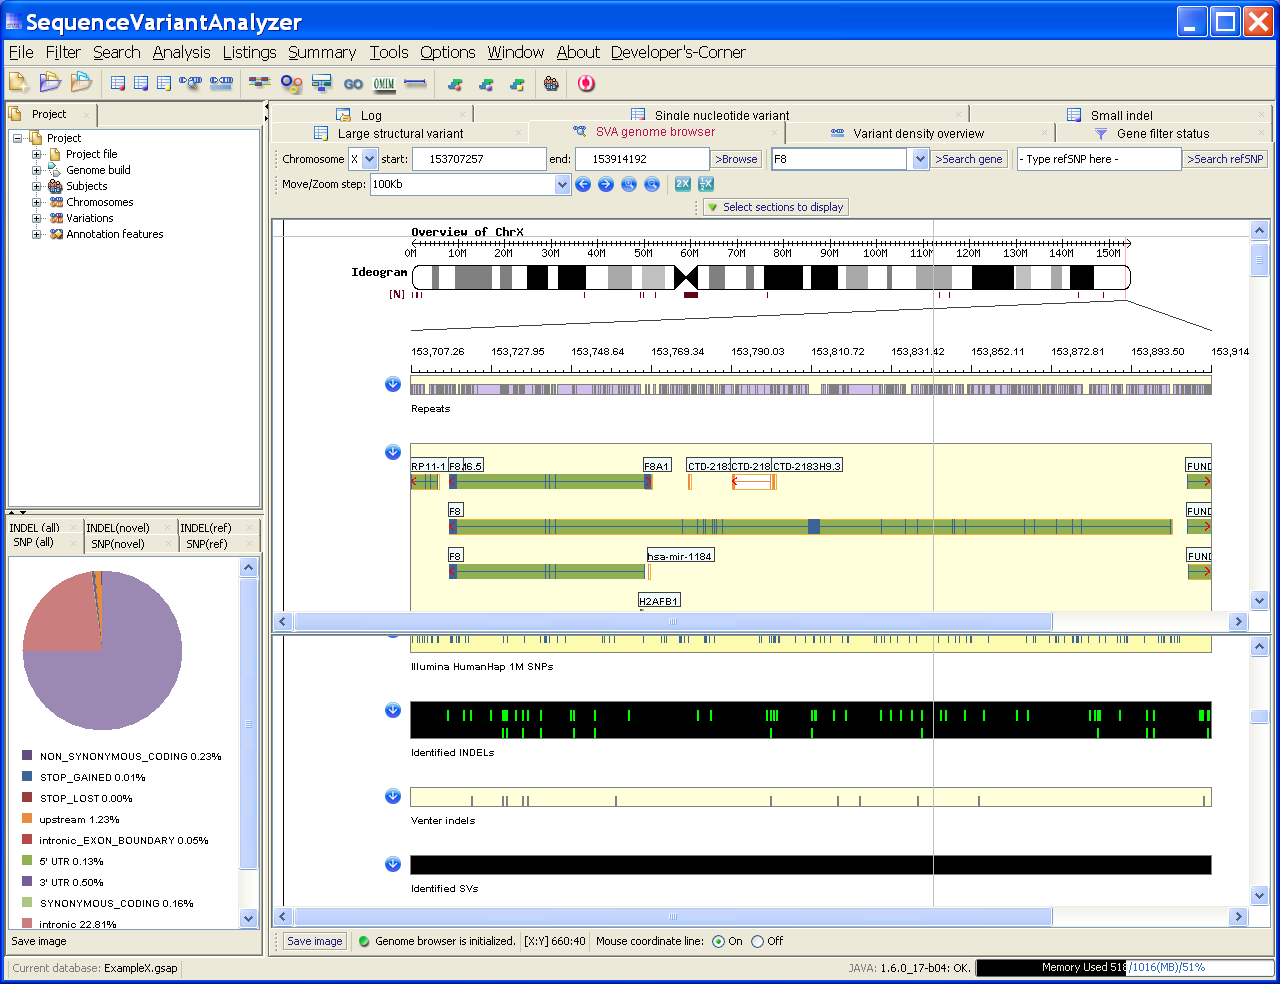The height and width of the screenshot is (984, 1280).
Task: Create a new project with the new-file icon
Action: tap(18, 83)
